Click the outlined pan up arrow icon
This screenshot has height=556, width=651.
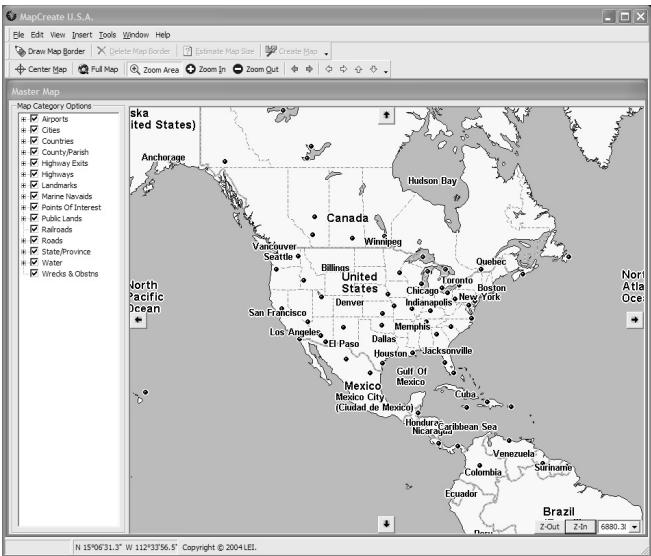pos(358,69)
